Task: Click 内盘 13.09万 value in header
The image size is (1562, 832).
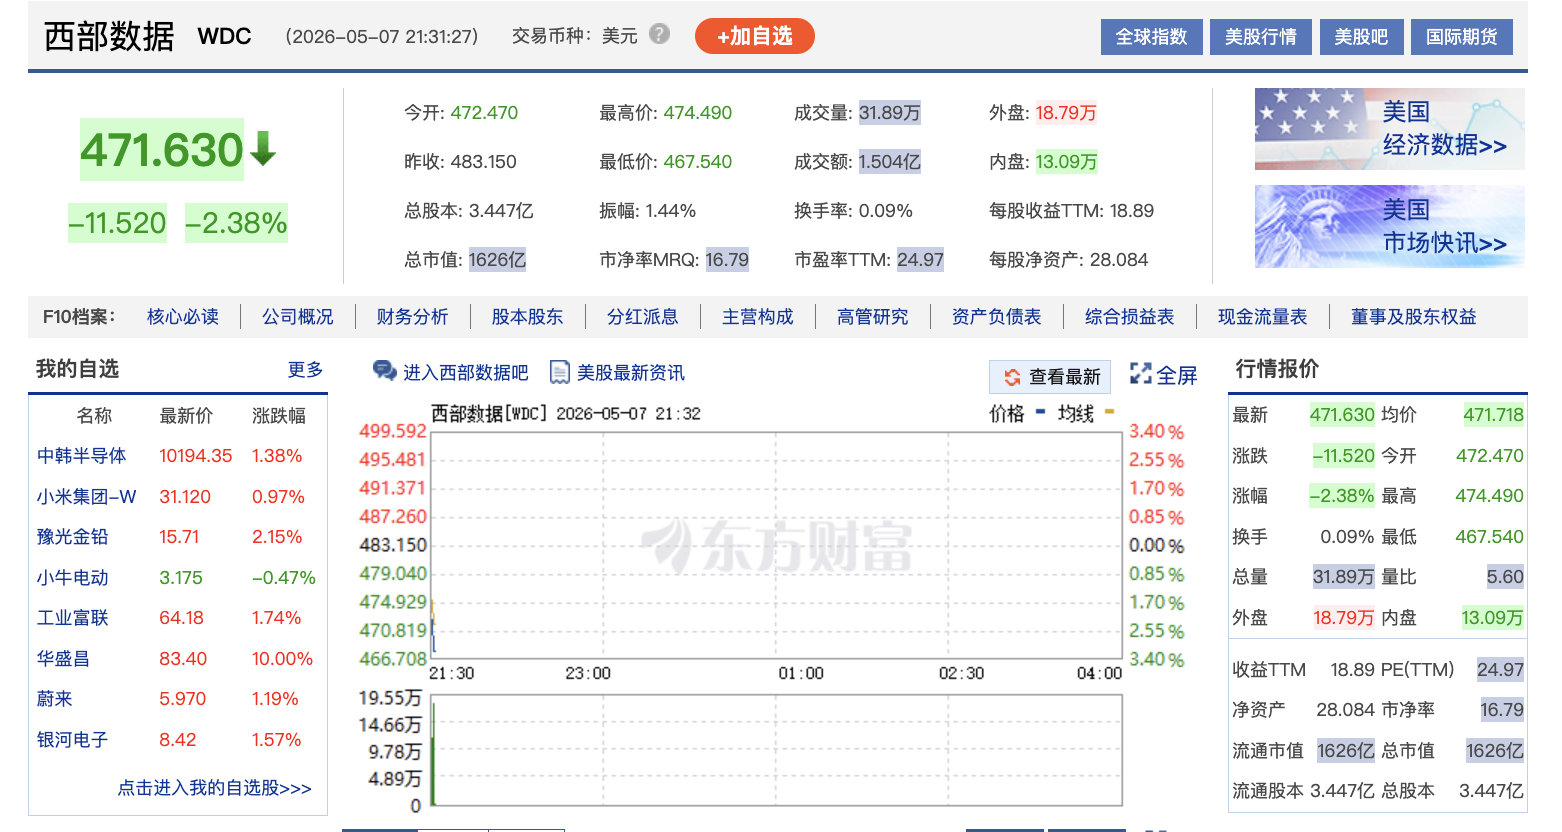Action: [1066, 162]
